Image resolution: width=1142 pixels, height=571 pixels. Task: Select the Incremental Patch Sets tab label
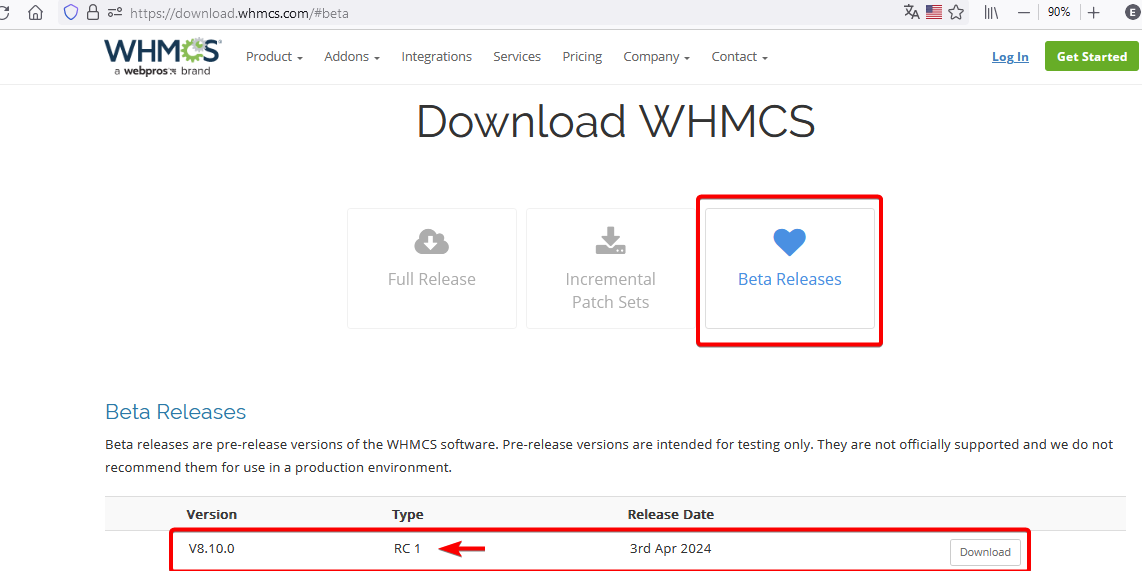click(610, 291)
